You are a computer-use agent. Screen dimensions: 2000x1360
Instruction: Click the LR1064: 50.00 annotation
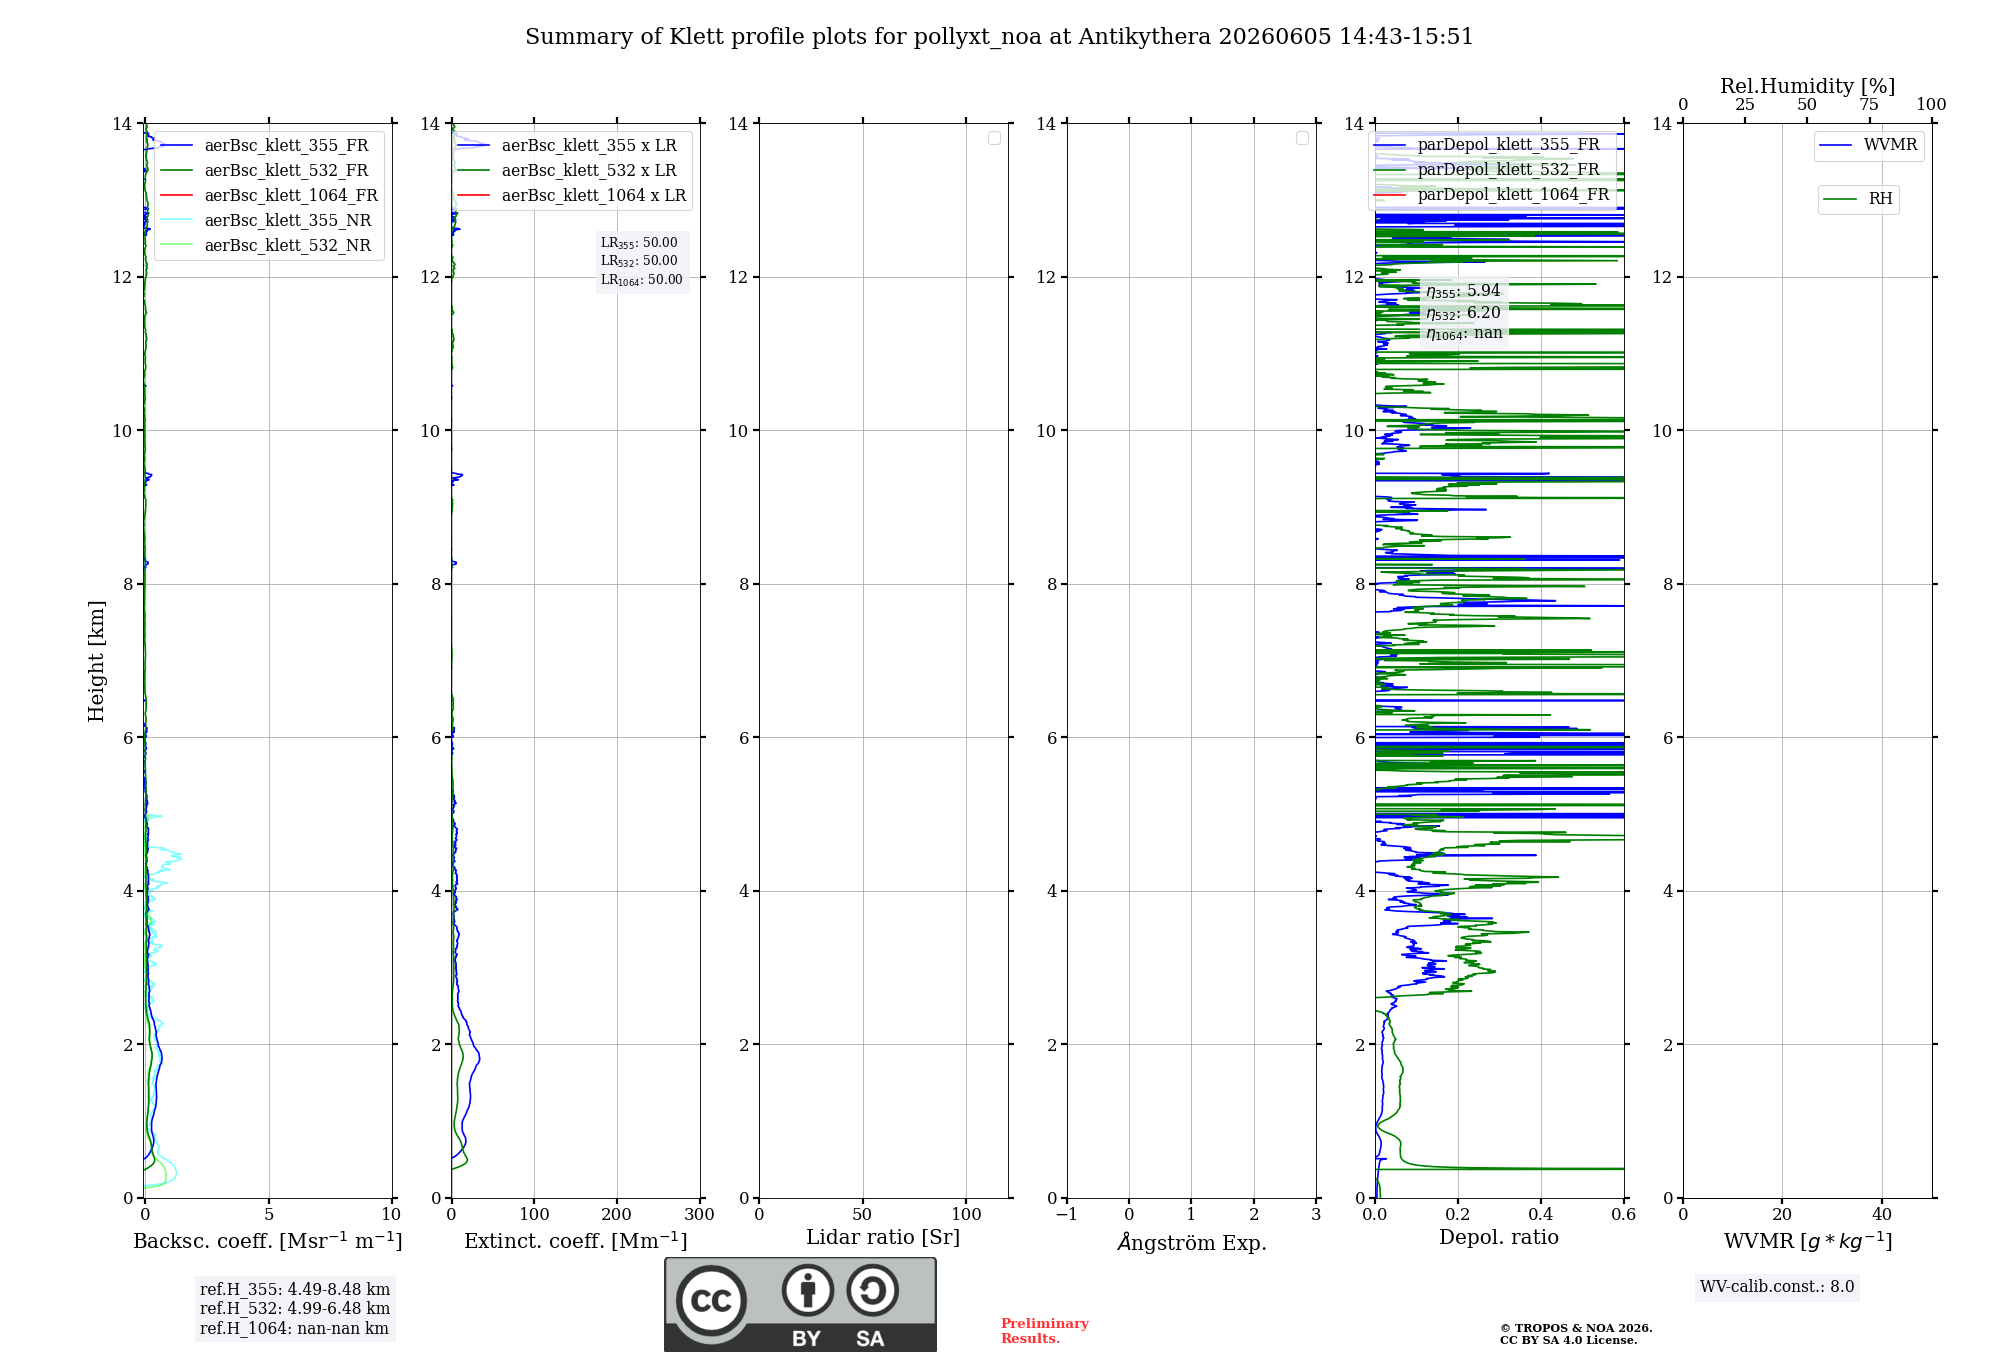pyautogui.click(x=642, y=280)
